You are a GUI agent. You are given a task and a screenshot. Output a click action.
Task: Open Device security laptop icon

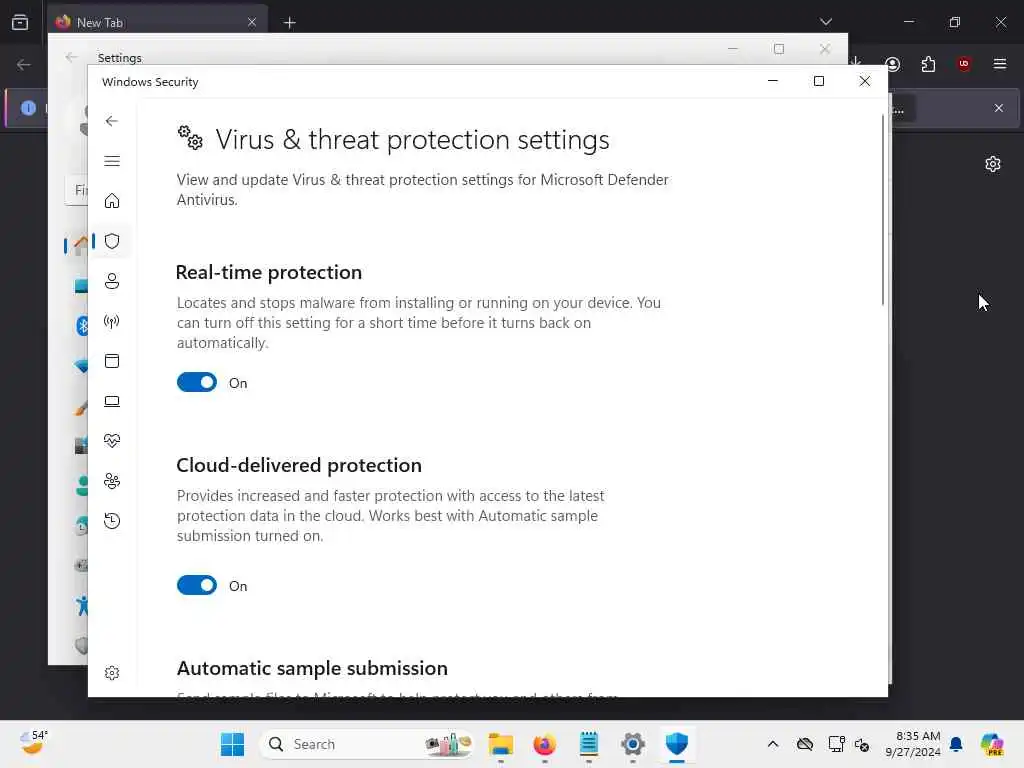pyautogui.click(x=112, y=401)
